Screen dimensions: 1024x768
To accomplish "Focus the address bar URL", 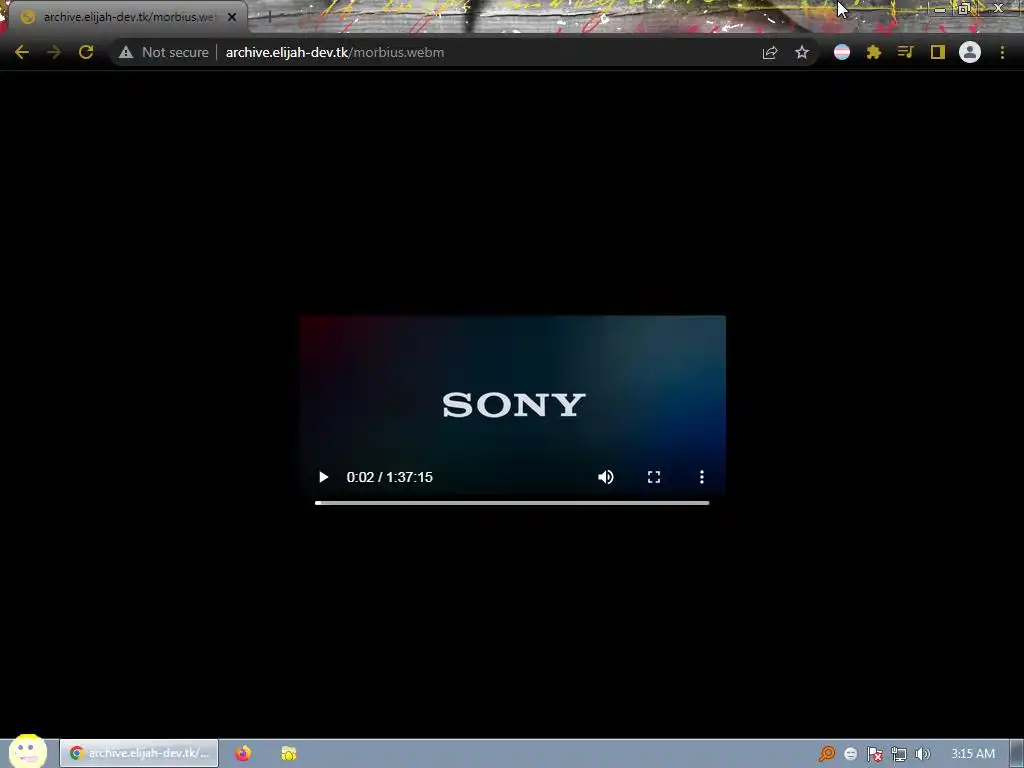I will click(334, 52).
